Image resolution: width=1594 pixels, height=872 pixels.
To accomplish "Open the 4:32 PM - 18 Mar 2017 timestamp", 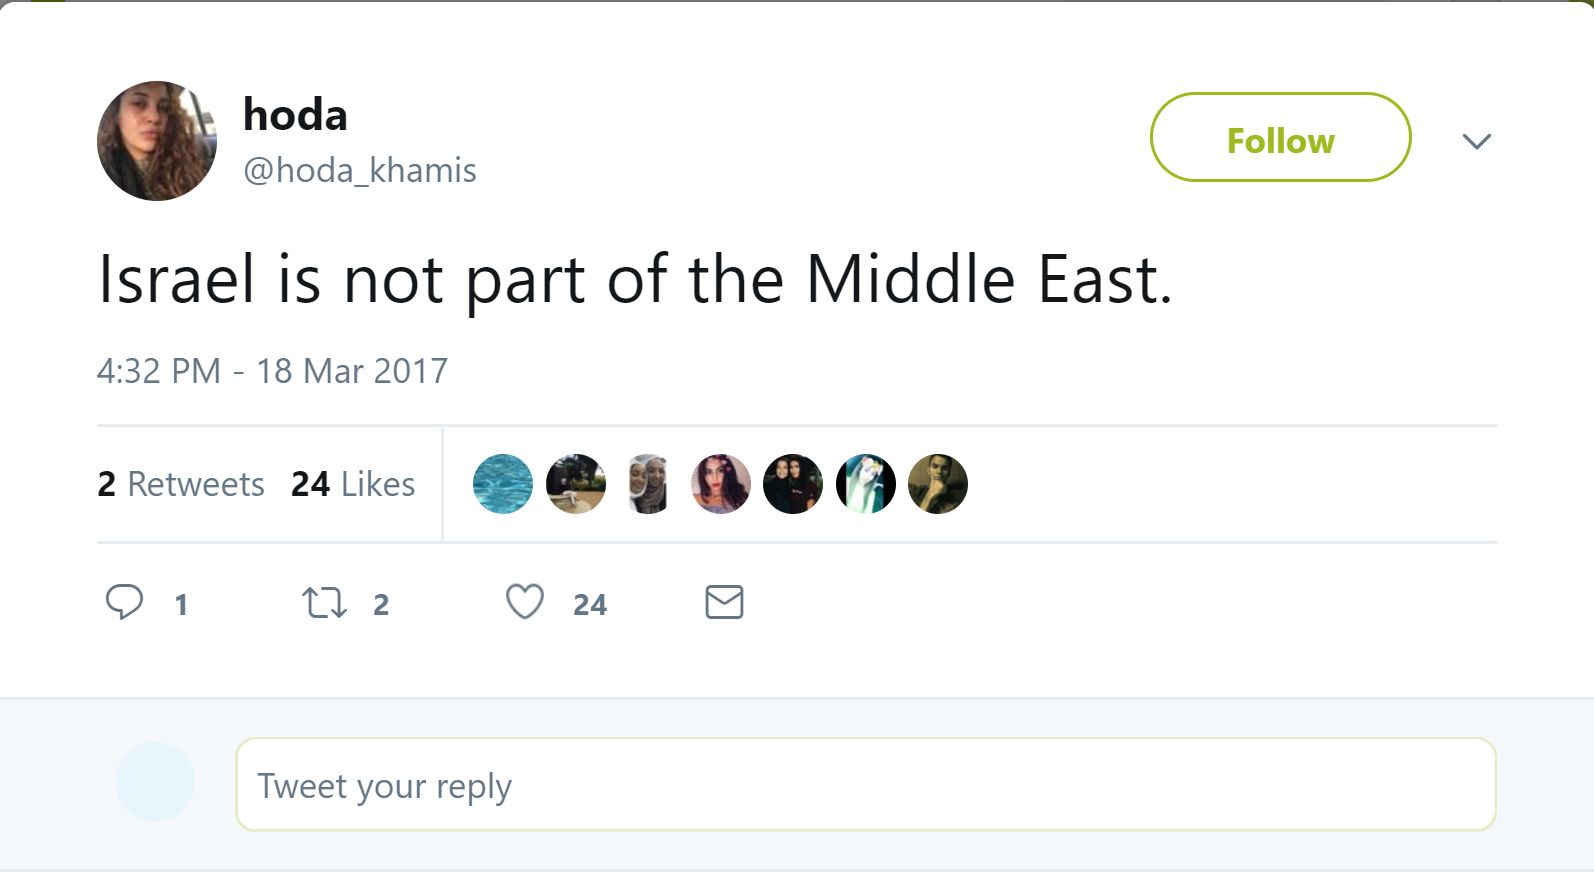I will coord(272,371).
